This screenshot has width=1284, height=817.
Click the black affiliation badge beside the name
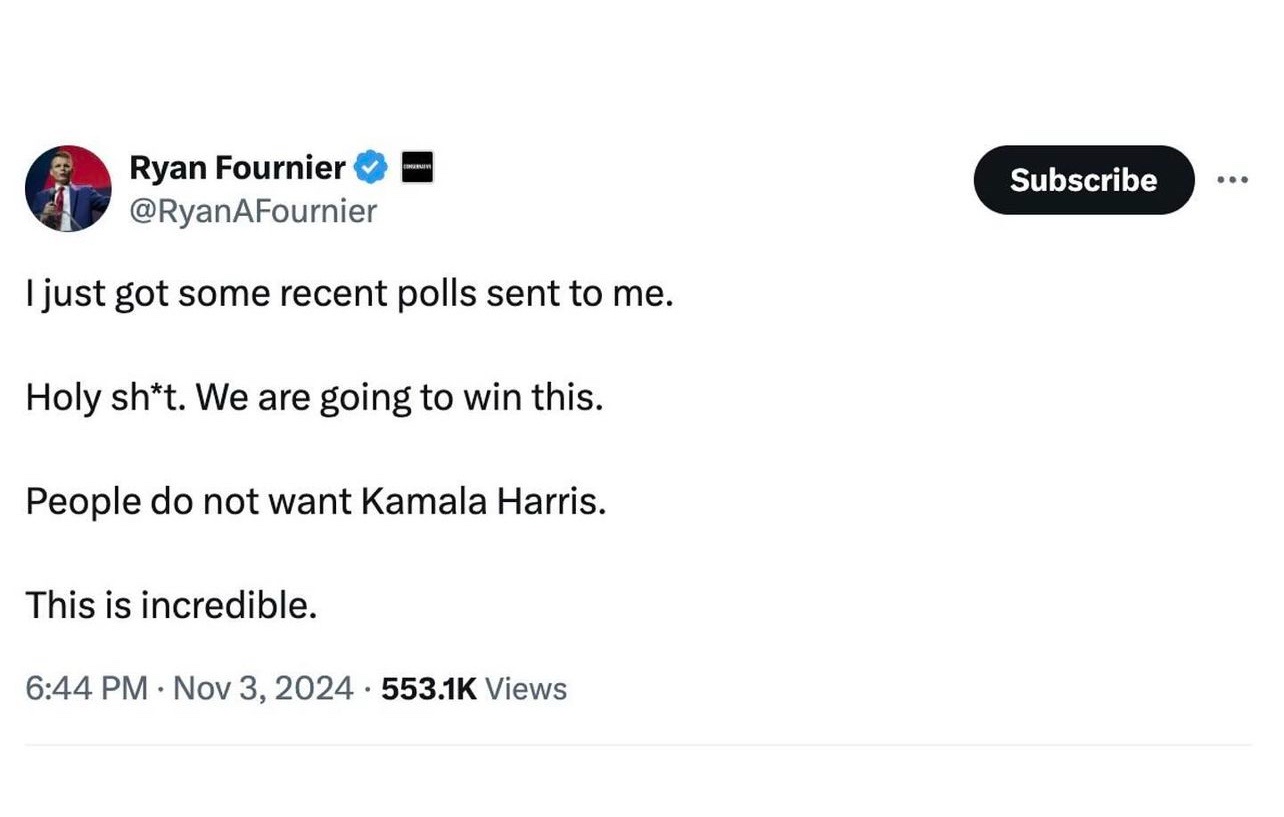(417, 168)
